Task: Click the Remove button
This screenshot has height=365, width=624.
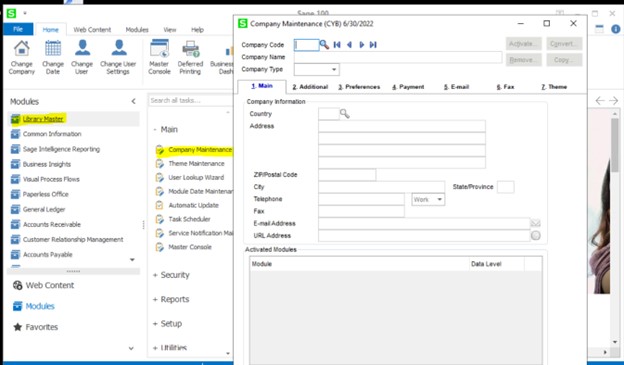Action: click(523, 60)
